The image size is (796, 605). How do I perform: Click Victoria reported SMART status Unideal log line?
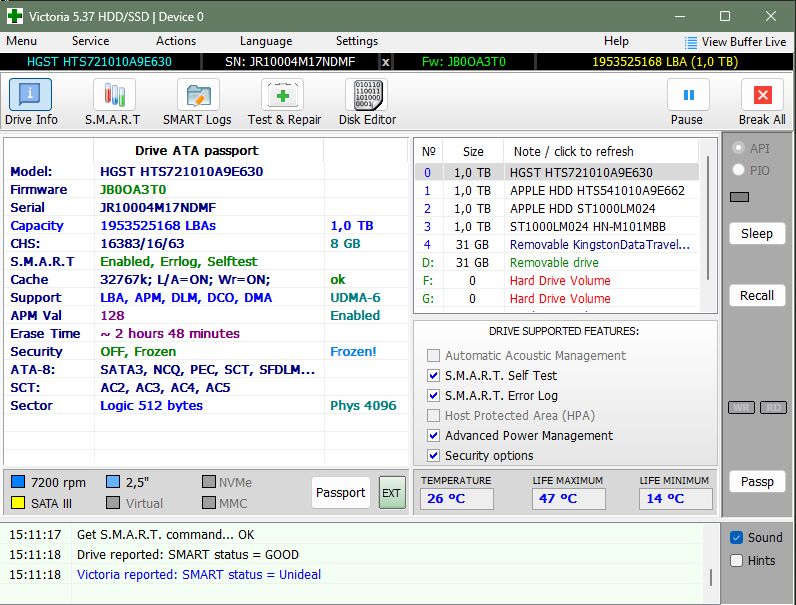click(x=199, y=575)
